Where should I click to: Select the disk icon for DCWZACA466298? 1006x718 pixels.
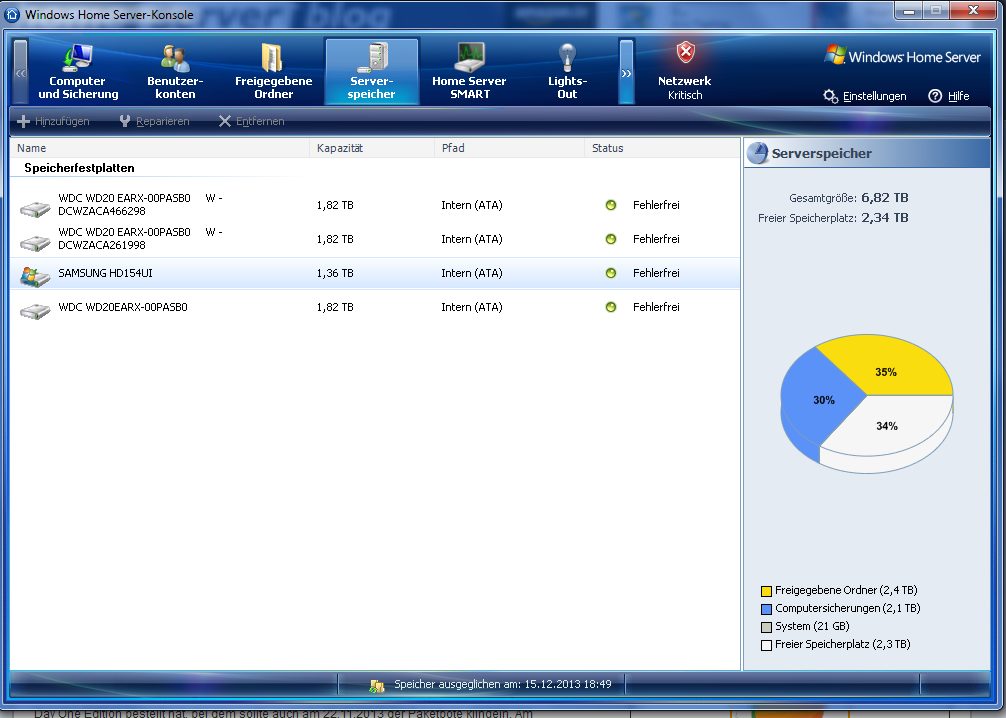[x=35, y=209]
